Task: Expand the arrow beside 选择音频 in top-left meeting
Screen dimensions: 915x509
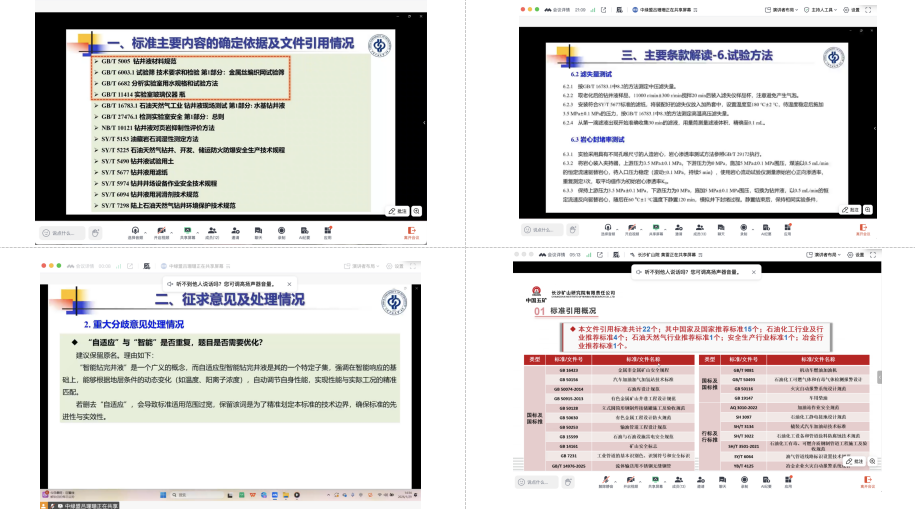Action: [x=144, y=229]
